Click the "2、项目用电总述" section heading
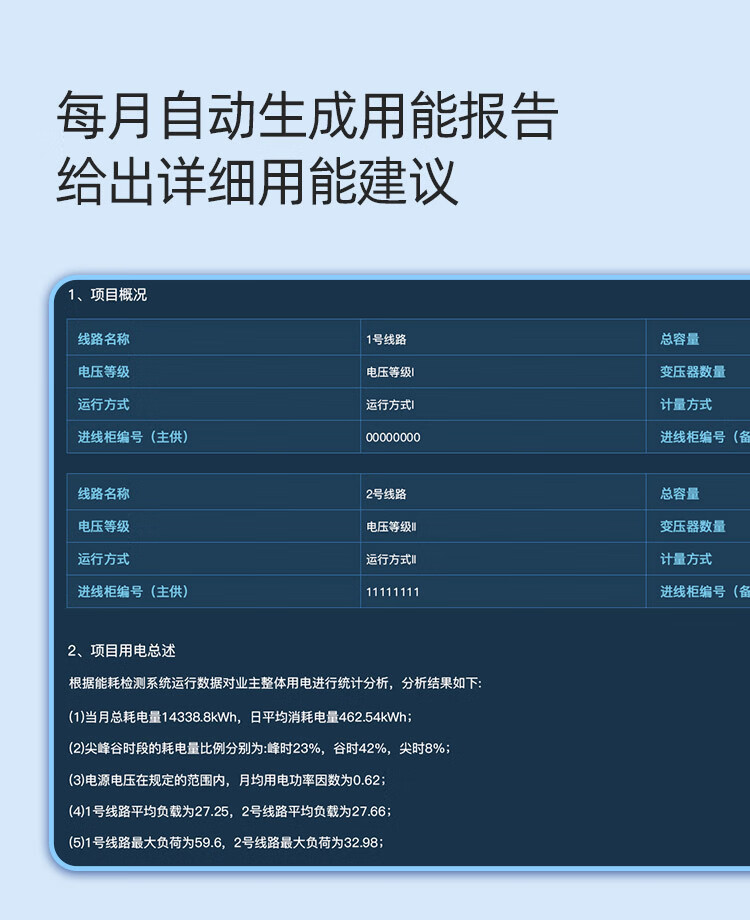The height and width of the screenshot is (920, 750). pyautogui.click(x=121, y=651)
